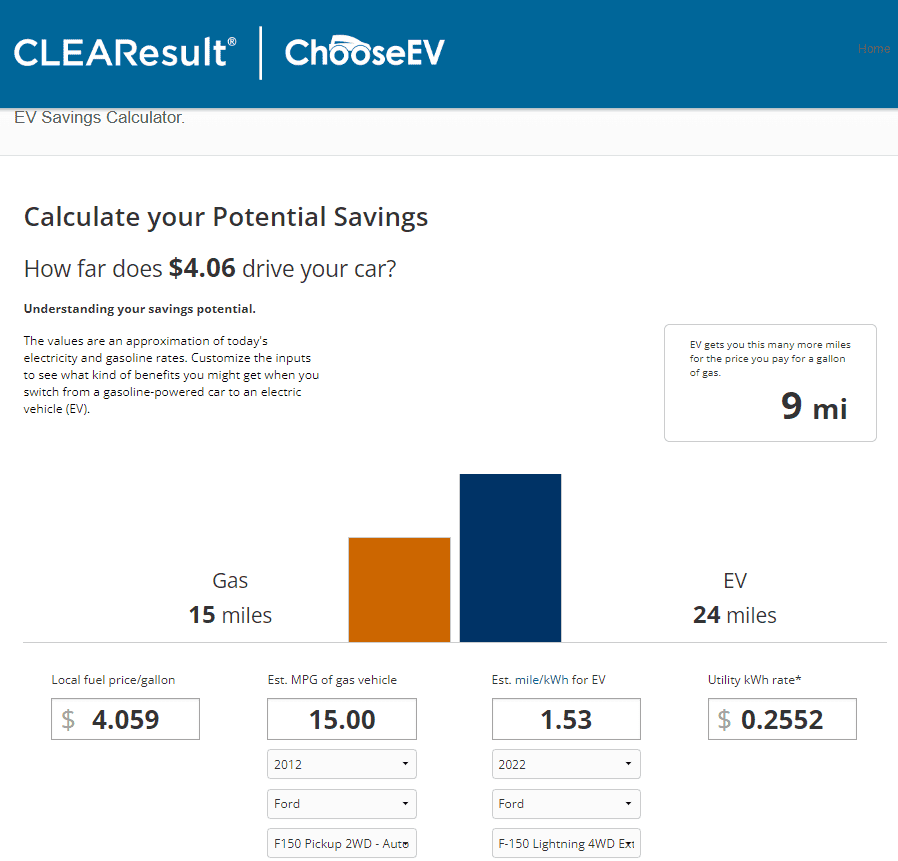This screenshot has height=861, width=898.
Task: Click the Calculate your Potential Savings heading
Action: [x=226, y=217]
